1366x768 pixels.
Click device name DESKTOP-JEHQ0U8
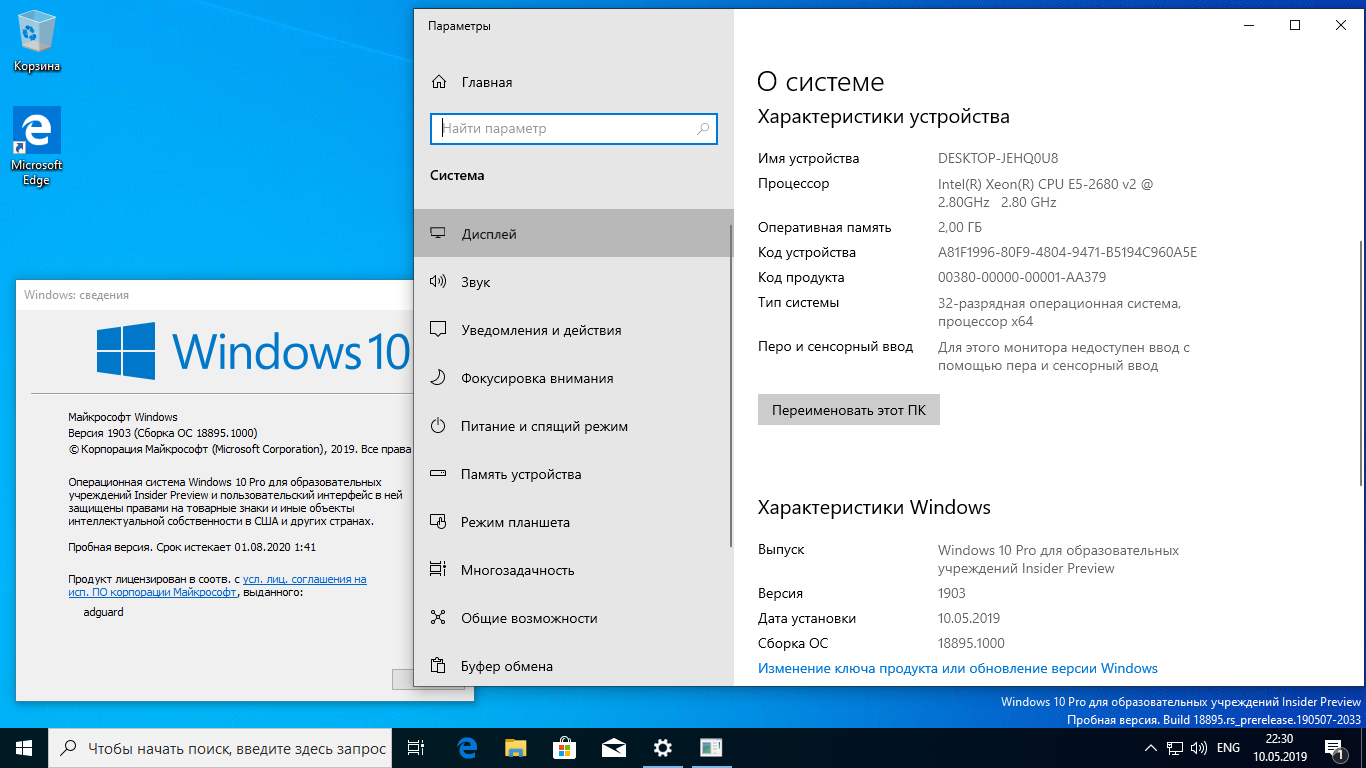998,158
